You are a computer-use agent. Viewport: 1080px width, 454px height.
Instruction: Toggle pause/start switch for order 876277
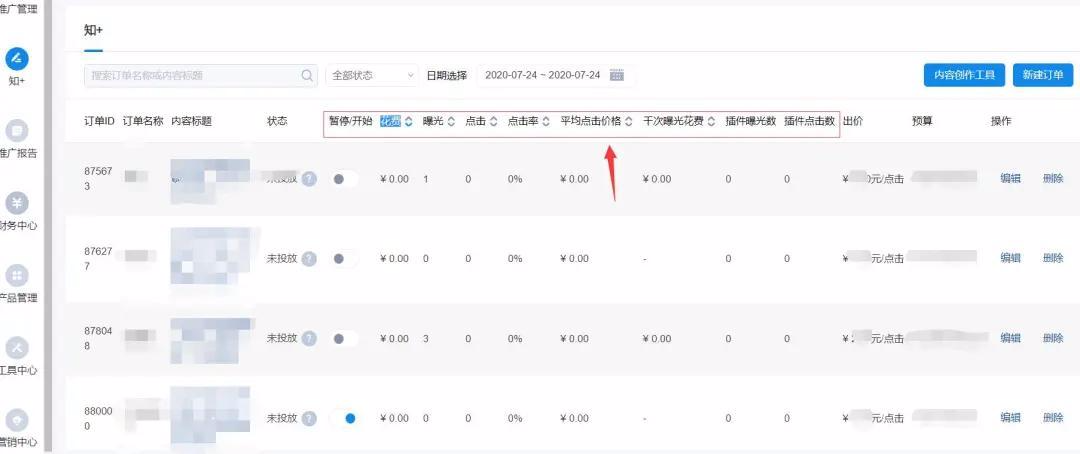[x=344, y=259]
